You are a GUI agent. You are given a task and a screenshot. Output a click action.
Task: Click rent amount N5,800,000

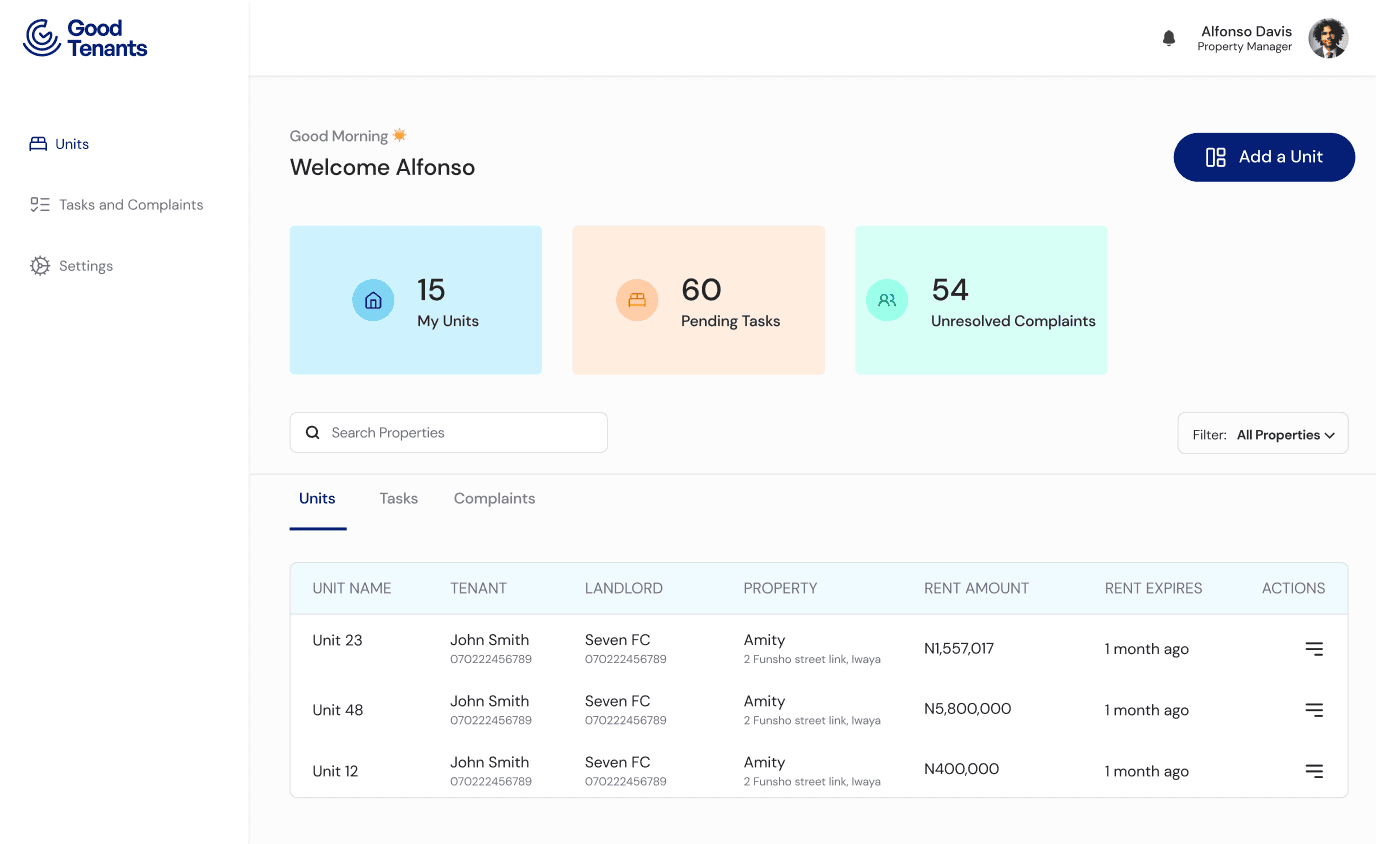tap(967, 709)
